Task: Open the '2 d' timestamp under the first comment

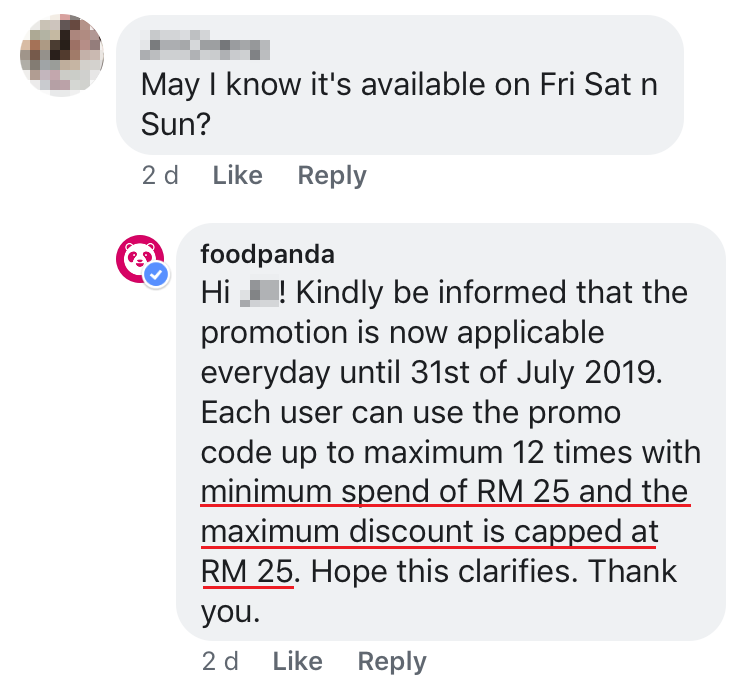Action: pos(160,176)
